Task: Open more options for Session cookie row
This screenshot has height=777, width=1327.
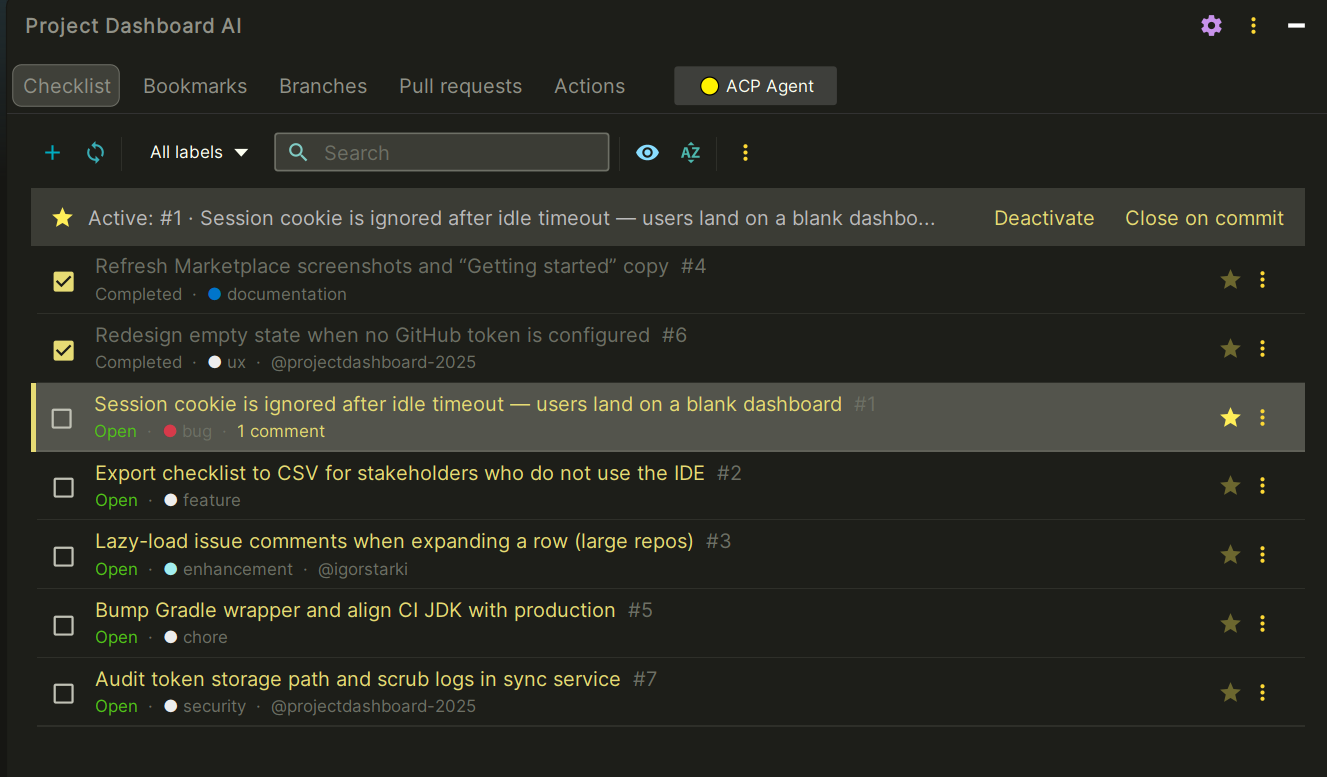Action: tap(1262, 418)
